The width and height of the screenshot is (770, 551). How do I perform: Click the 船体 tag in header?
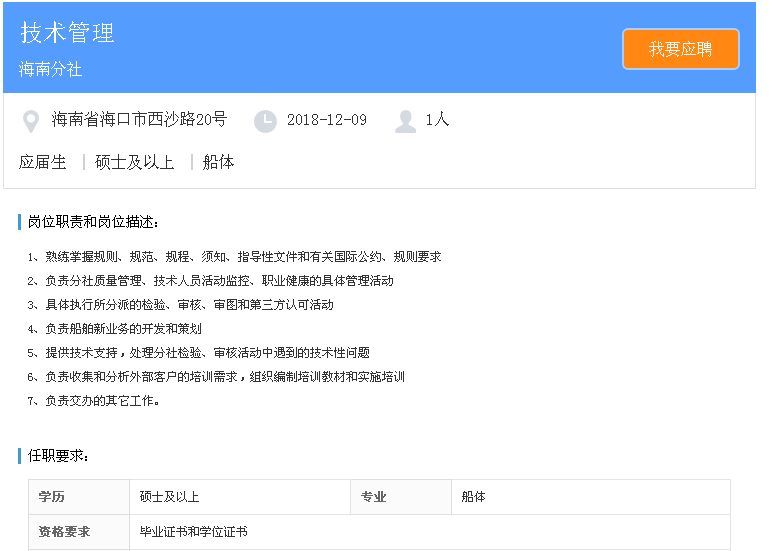coord(219,162)
